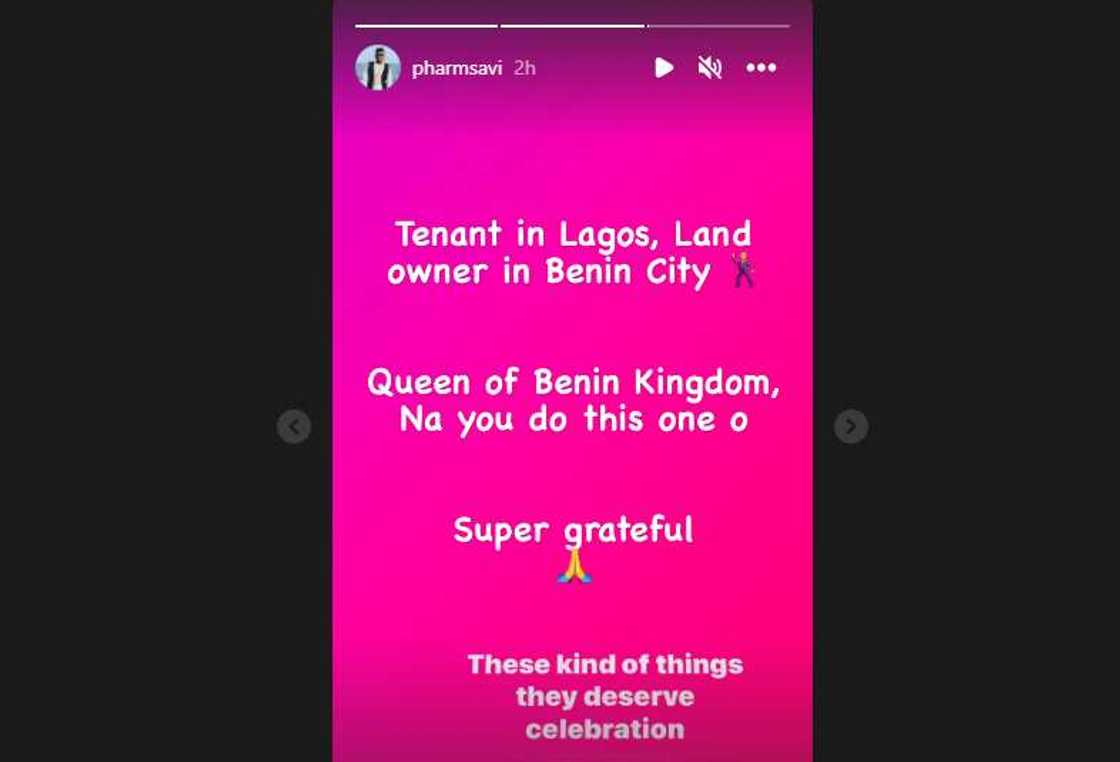Go to the previous story arrow

[294, 426]
